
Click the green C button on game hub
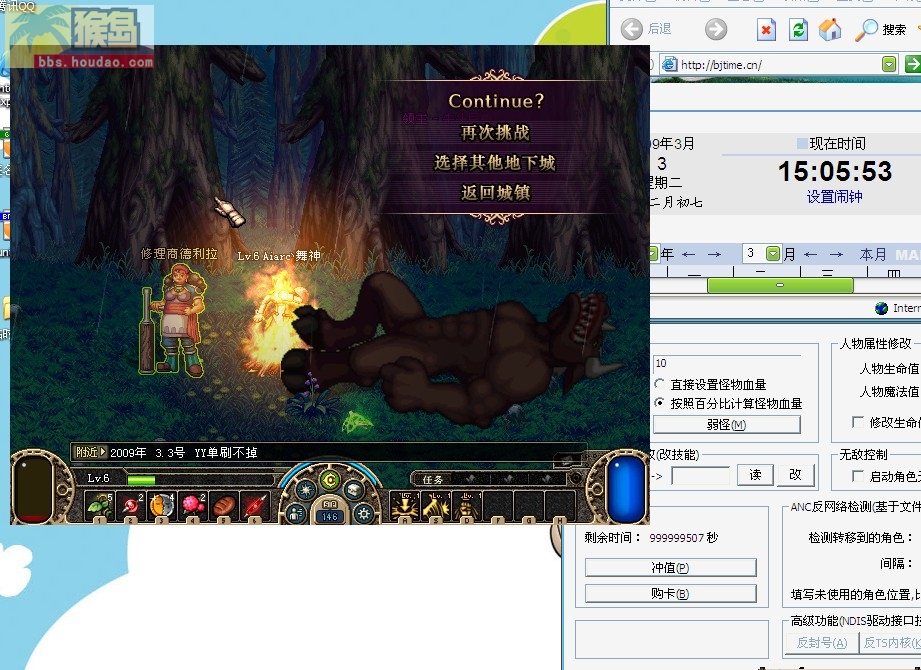click(330, 480)
